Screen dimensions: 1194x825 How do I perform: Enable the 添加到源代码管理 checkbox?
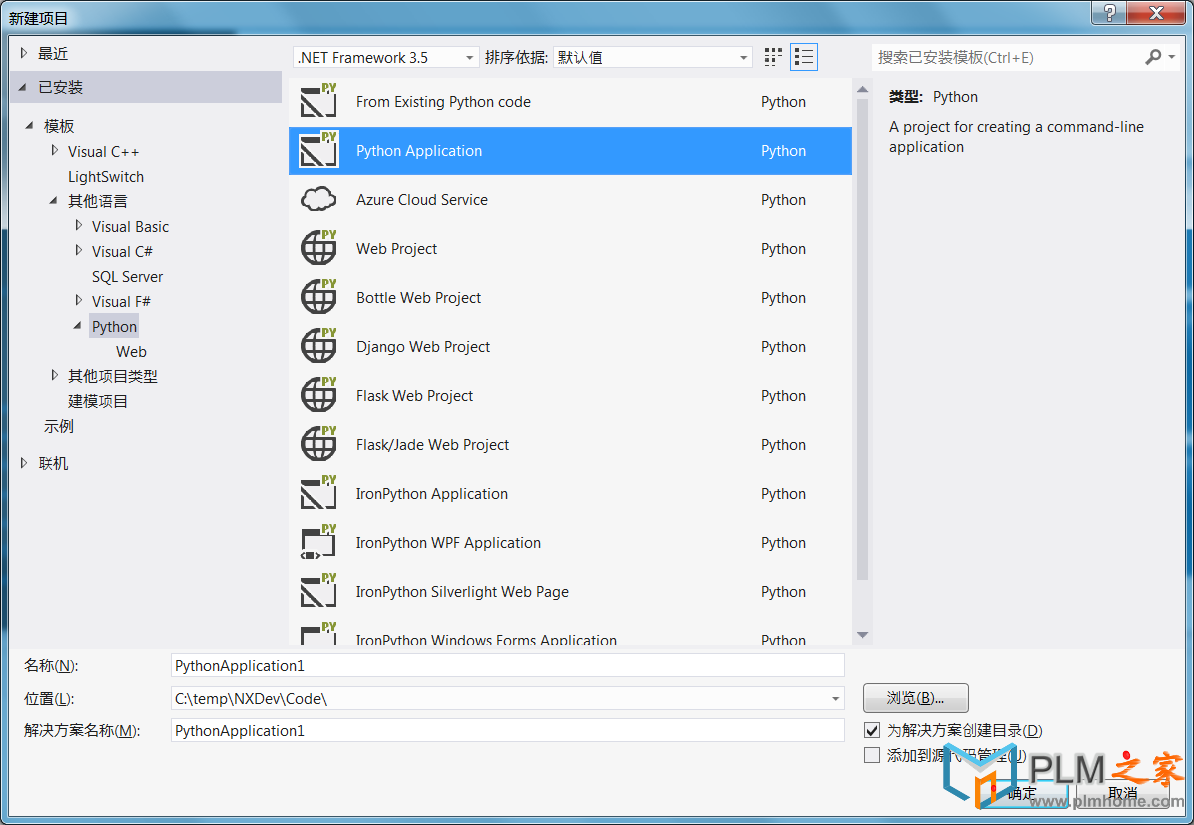[x=872, y=755]
